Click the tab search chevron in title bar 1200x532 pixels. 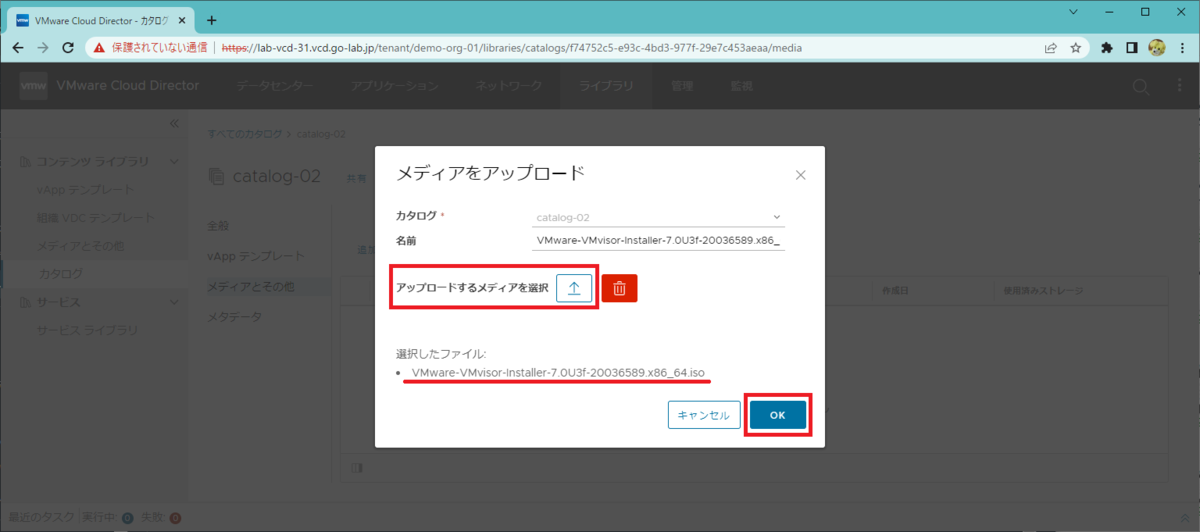1072,12
